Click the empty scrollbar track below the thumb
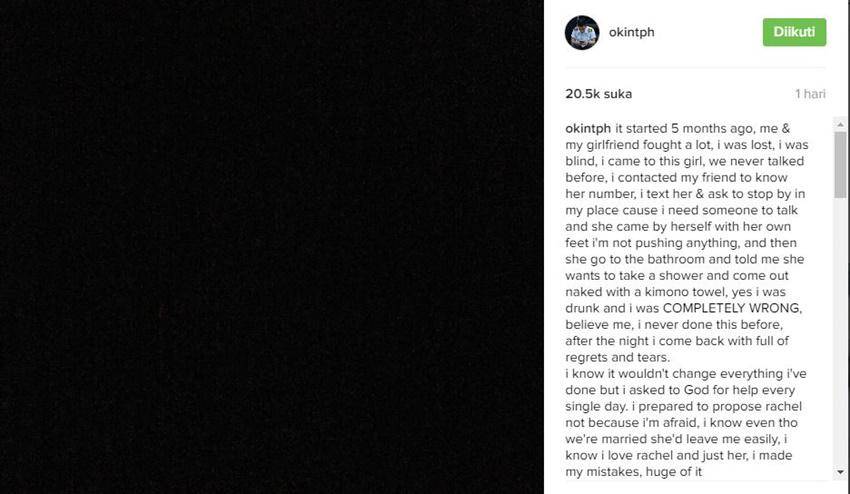850x494 pixels. pyautogui.click(x=840, y=332)
